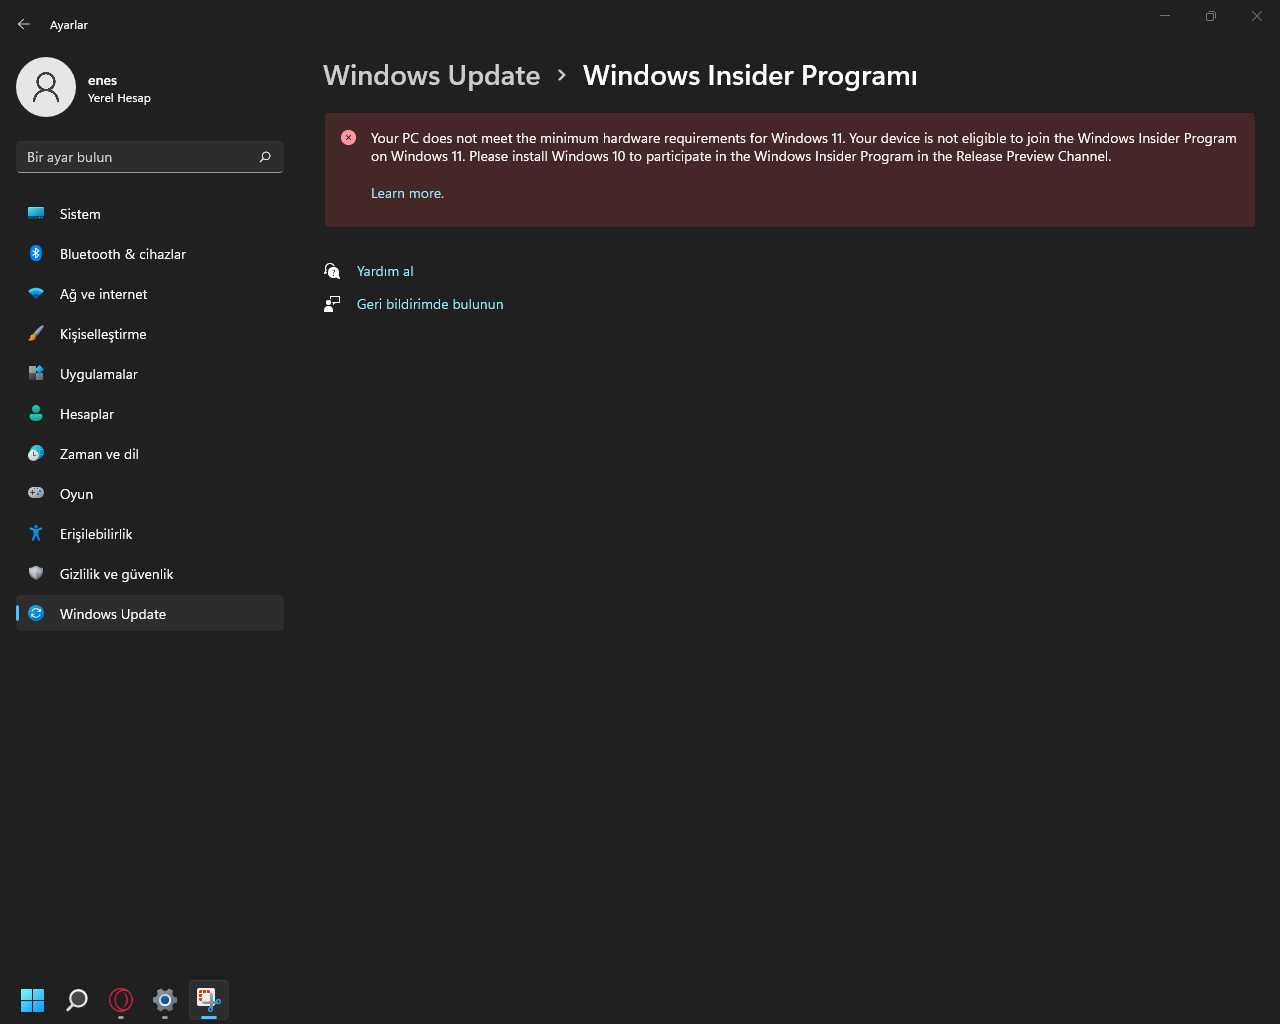Click the Uygulamalar apps icon
Viewport: 1280px width, 1024px height.
click(36, 374)
